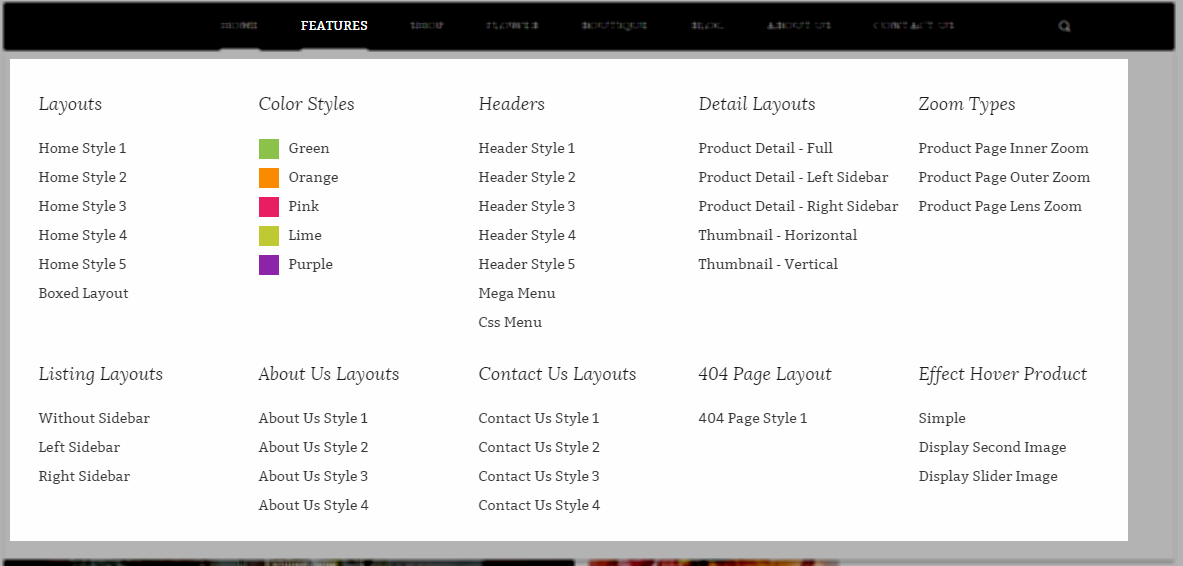The image size is (1183, 566).
Task: Open Product Page Outer Zoom
Action: click(1004, 177)
